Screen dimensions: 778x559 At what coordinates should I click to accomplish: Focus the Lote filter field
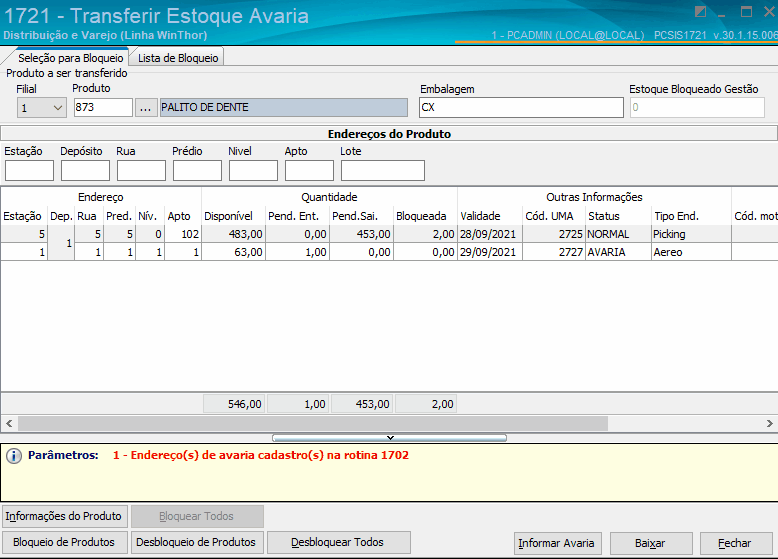click(x=383, y=171)
